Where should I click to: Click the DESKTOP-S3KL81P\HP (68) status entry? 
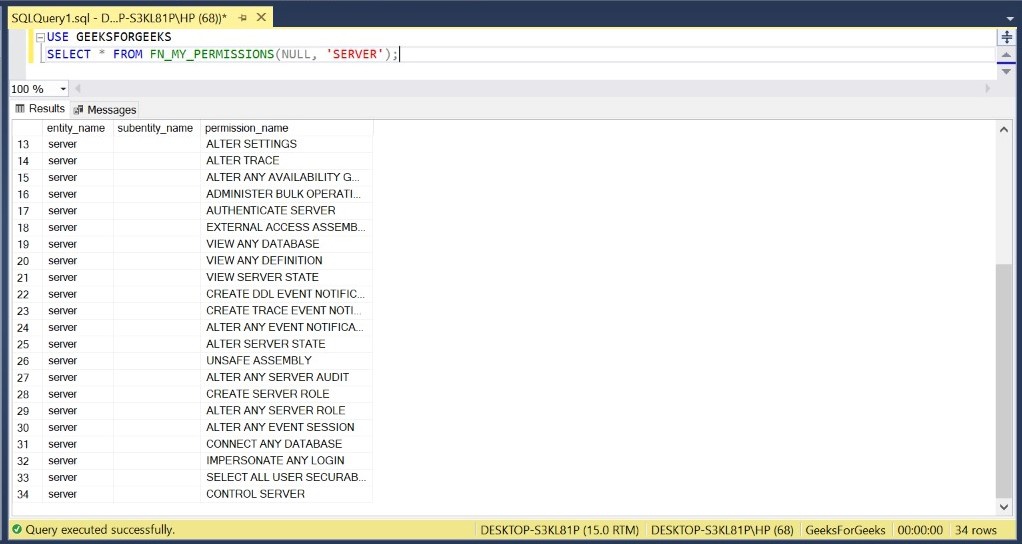[722, 530]
